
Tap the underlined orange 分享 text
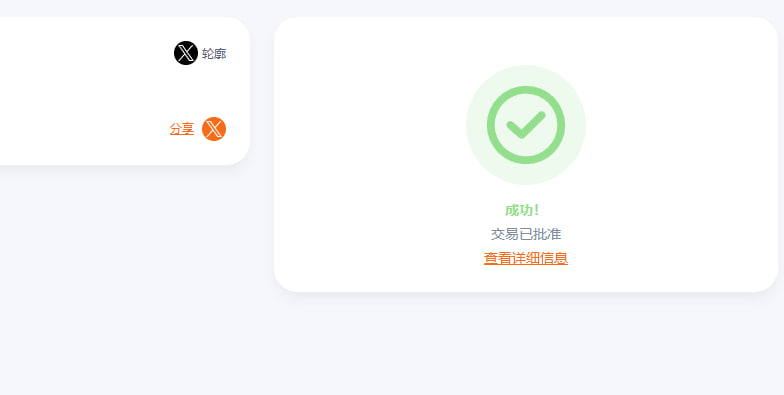pyautogui.click(x=182, y=129)
